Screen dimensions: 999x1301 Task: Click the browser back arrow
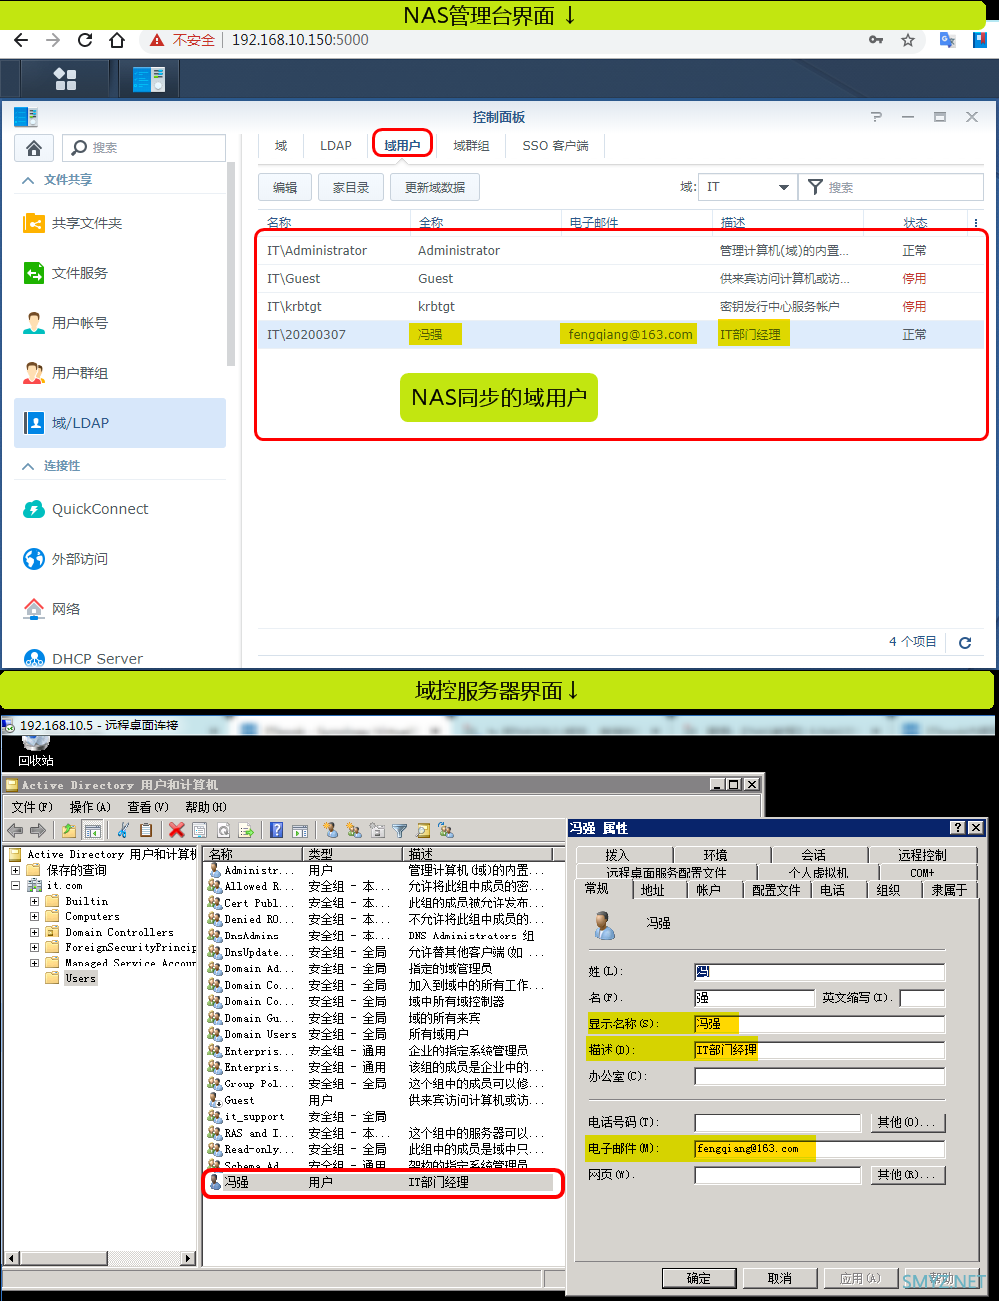[x=21, y=40]
